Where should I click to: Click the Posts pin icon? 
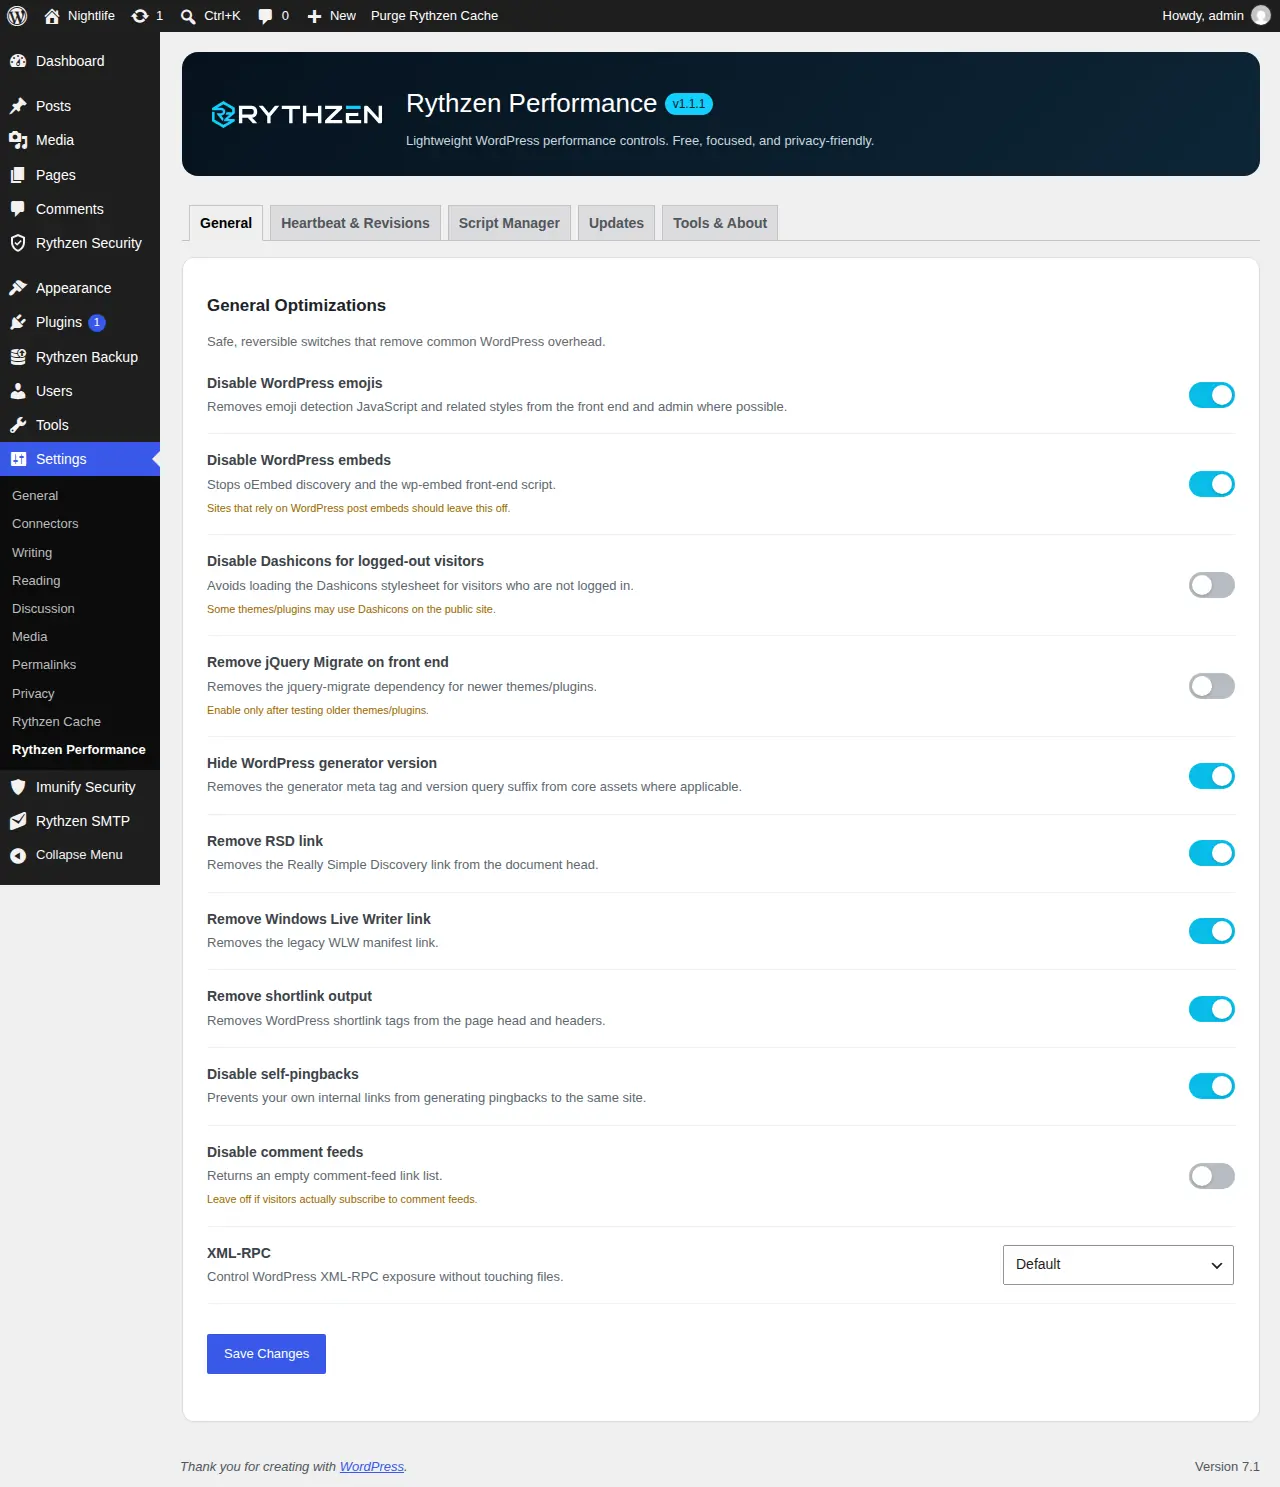click(18, 106)
